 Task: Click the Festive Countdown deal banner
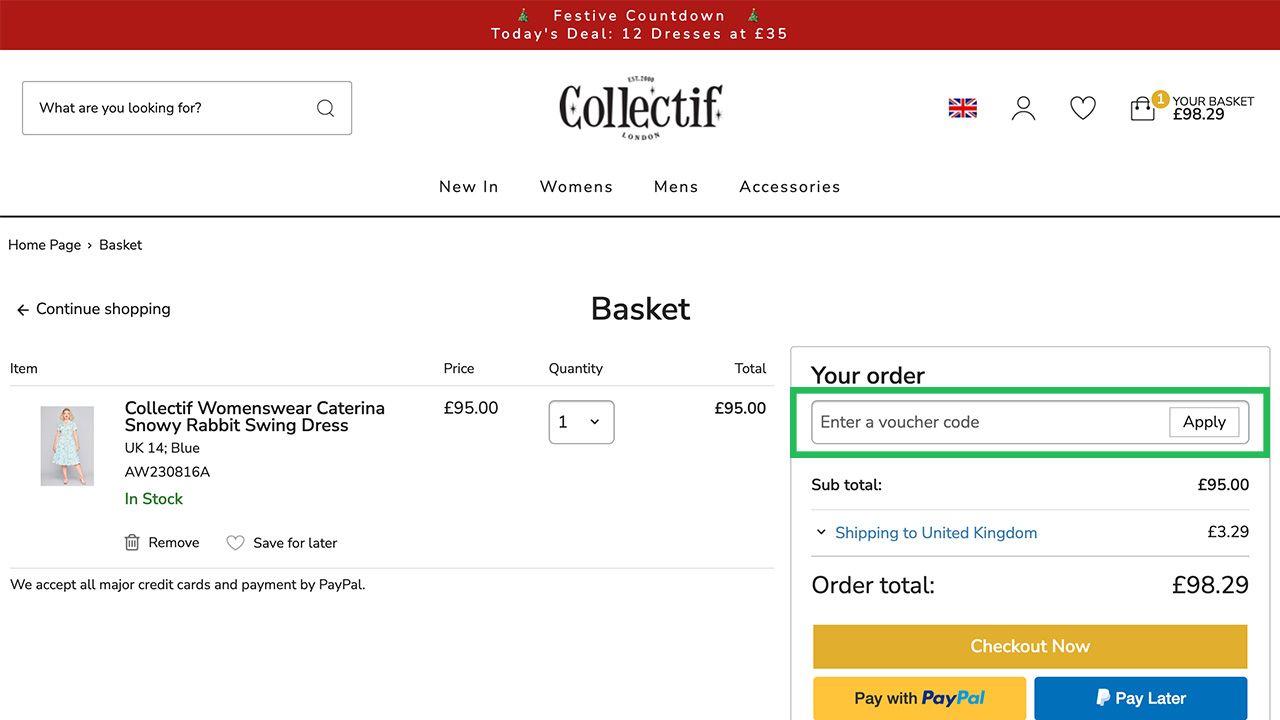point(640,25)
